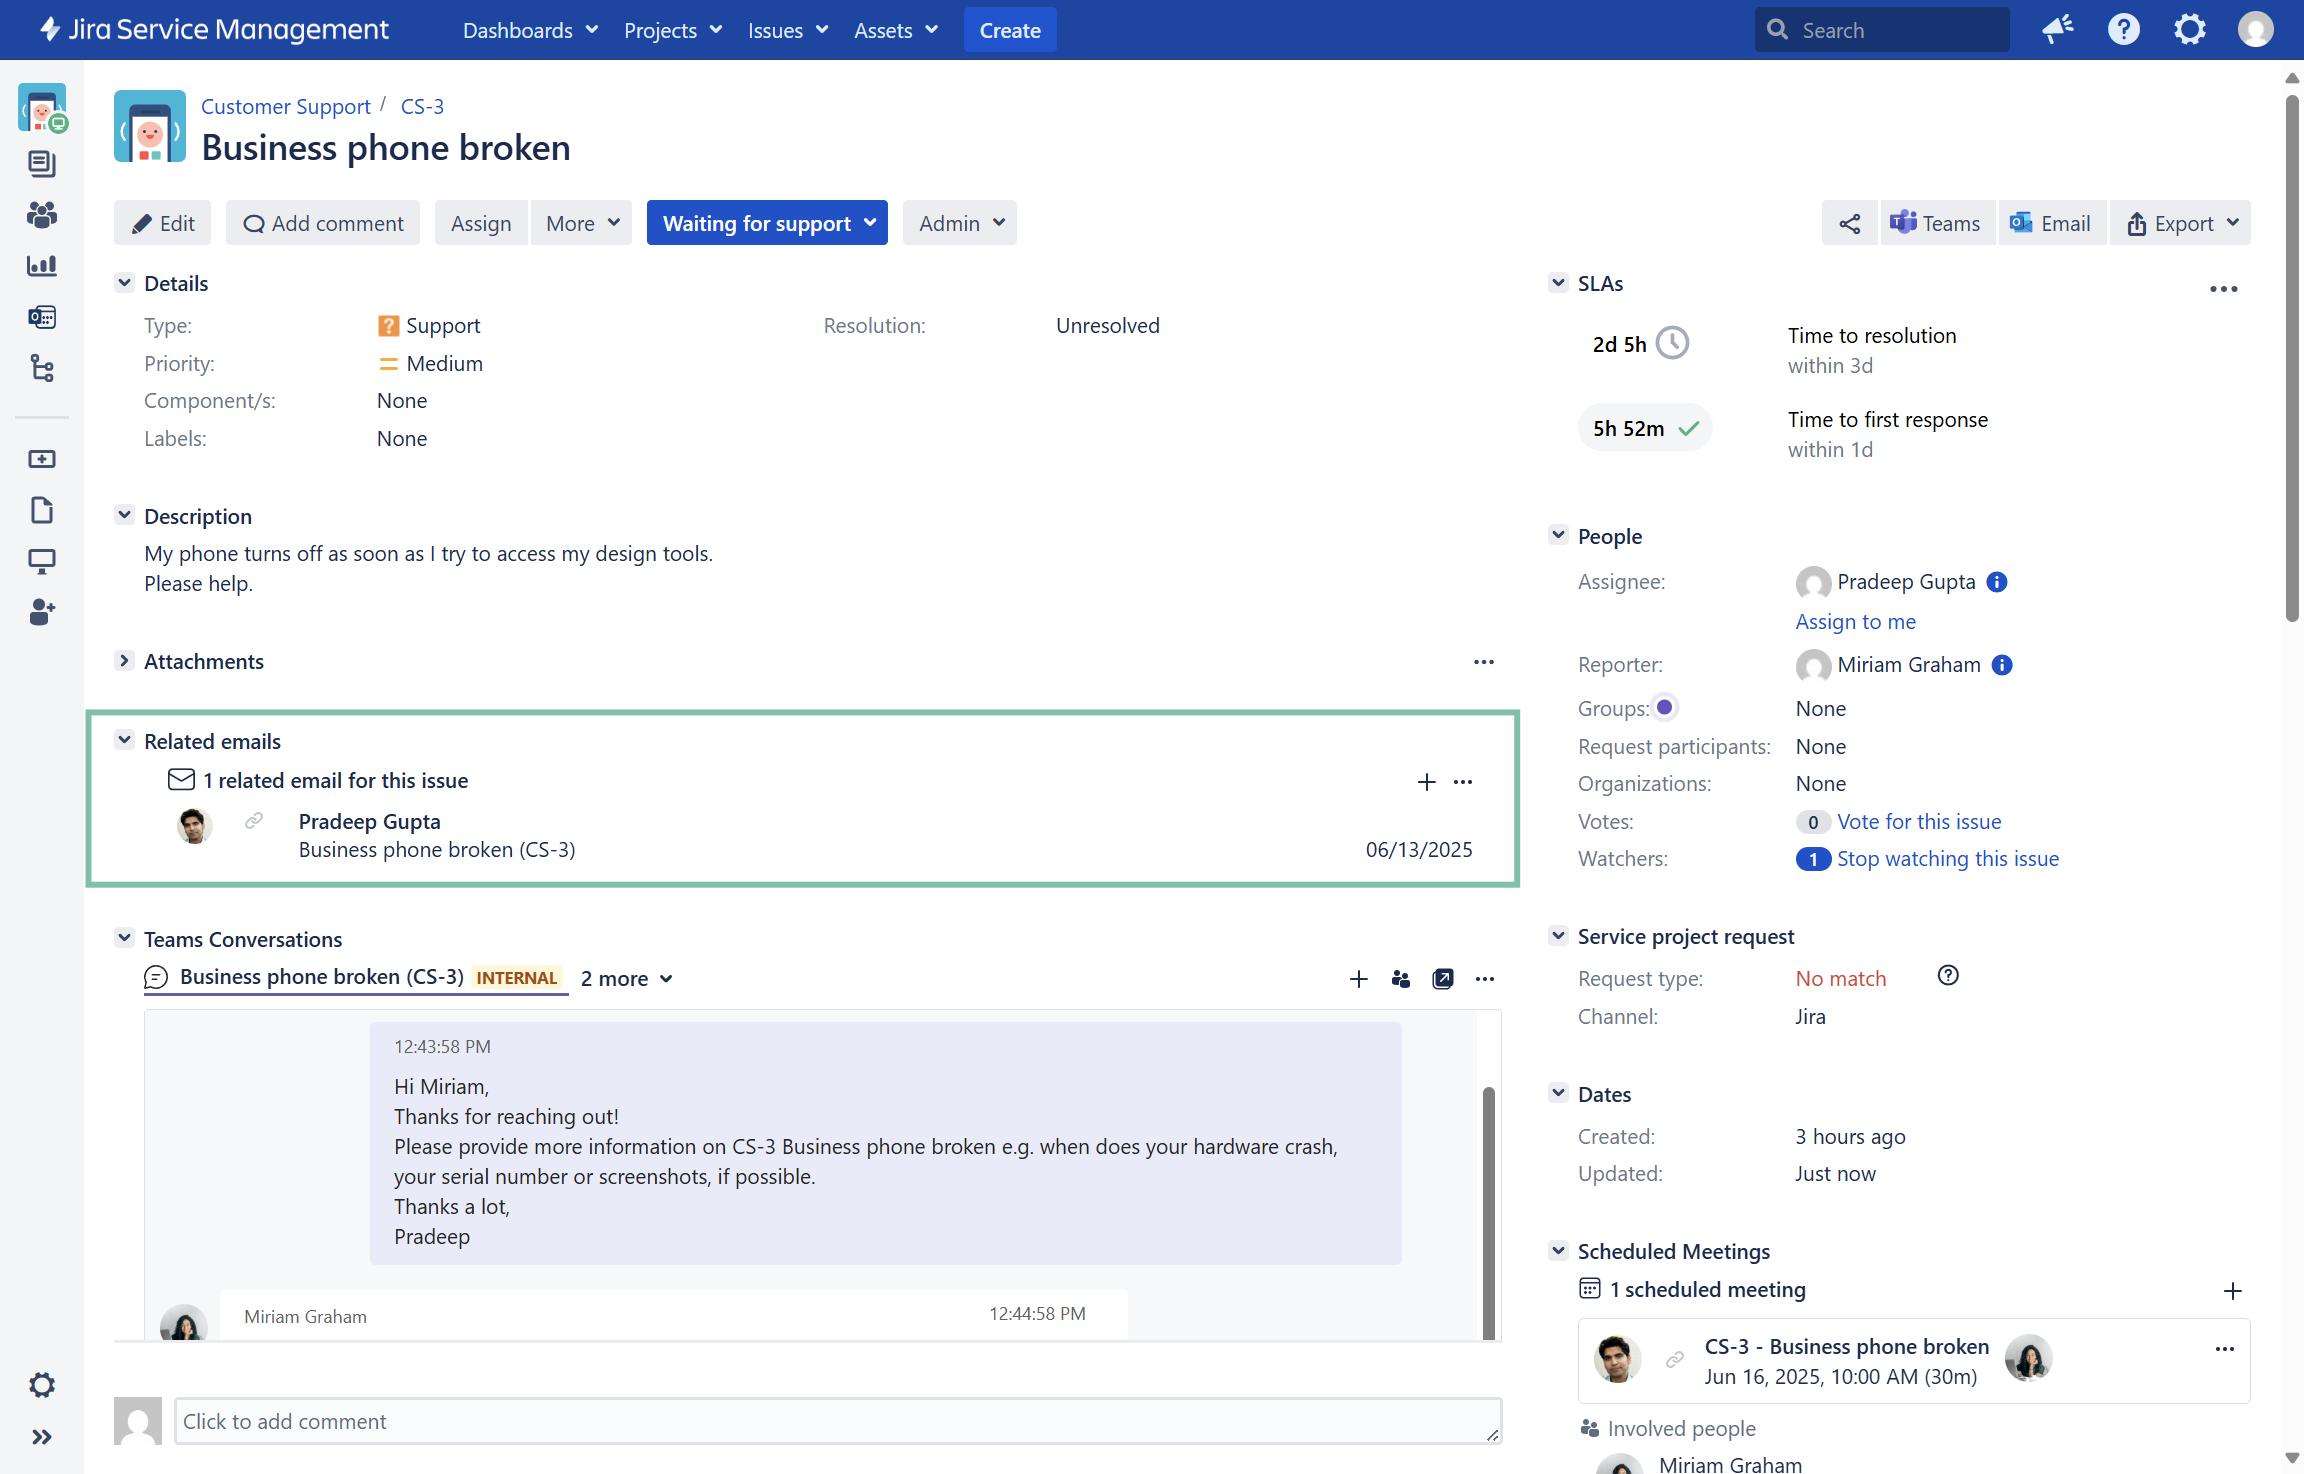Open the Projects menu
Image resolution: width=2304 pixels, height=1474 pixels.
672,30
